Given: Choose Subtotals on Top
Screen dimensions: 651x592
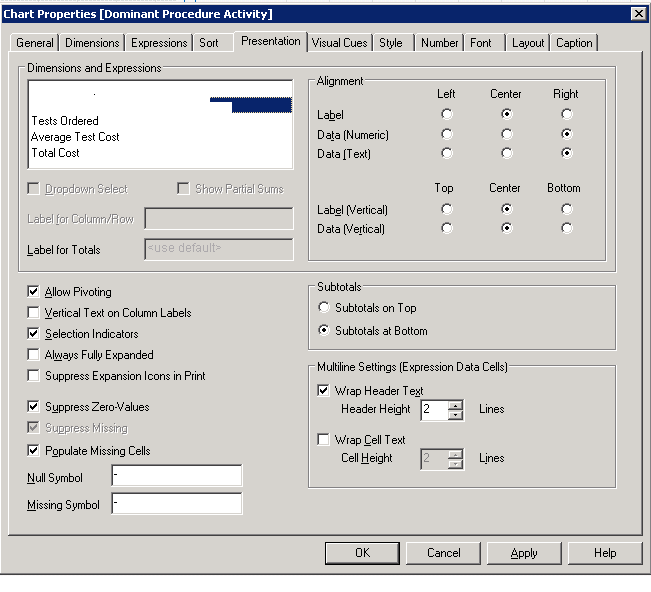Looking at the screenshot, I should (x=324, y=308).
